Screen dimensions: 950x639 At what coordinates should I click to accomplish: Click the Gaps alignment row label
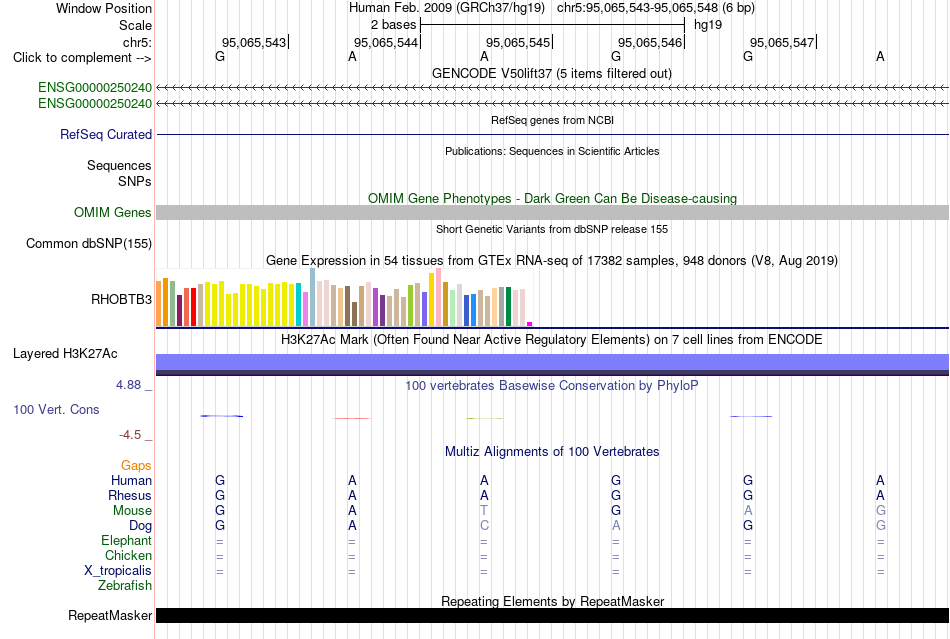136,465
